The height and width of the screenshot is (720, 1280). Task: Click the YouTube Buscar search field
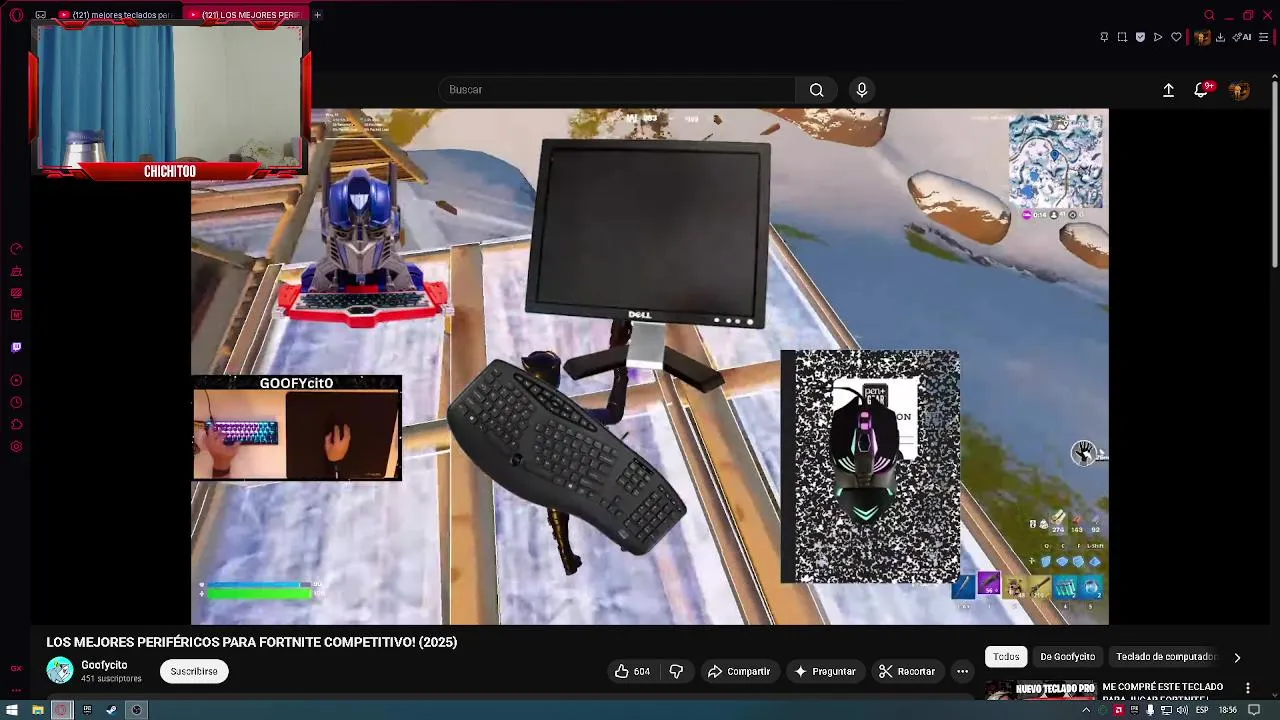coord(617,90)
